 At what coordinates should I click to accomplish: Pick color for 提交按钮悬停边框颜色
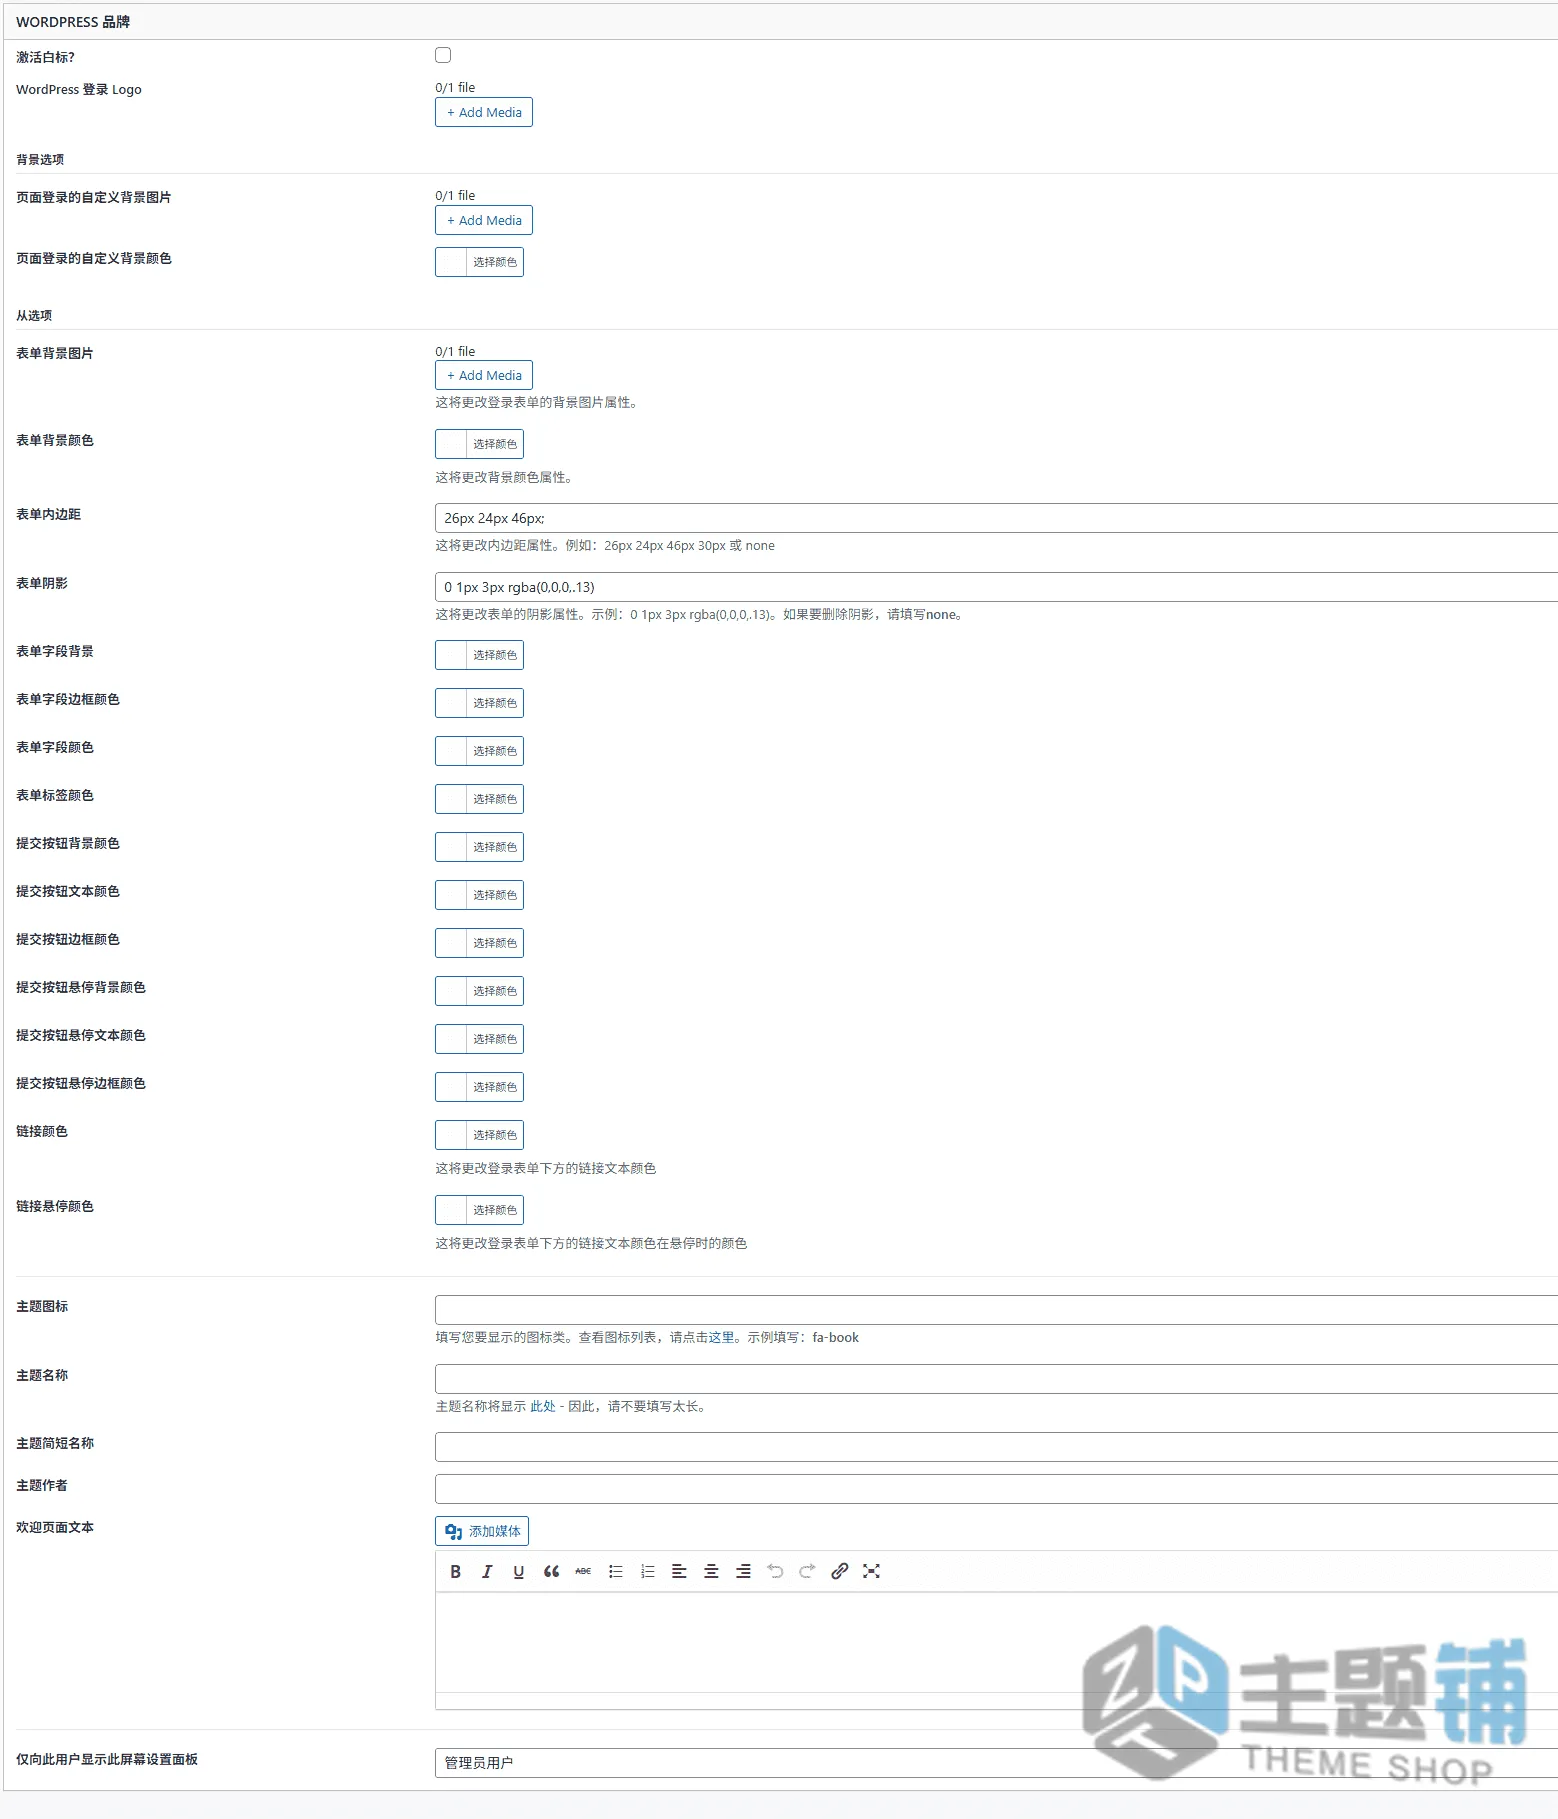[x=479, y=1087]
